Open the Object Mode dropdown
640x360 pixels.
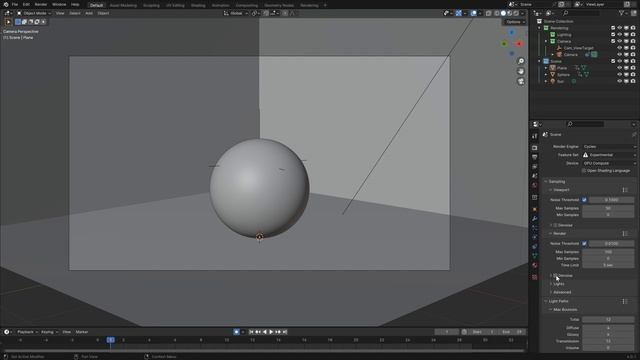click(x=34, y=13)
